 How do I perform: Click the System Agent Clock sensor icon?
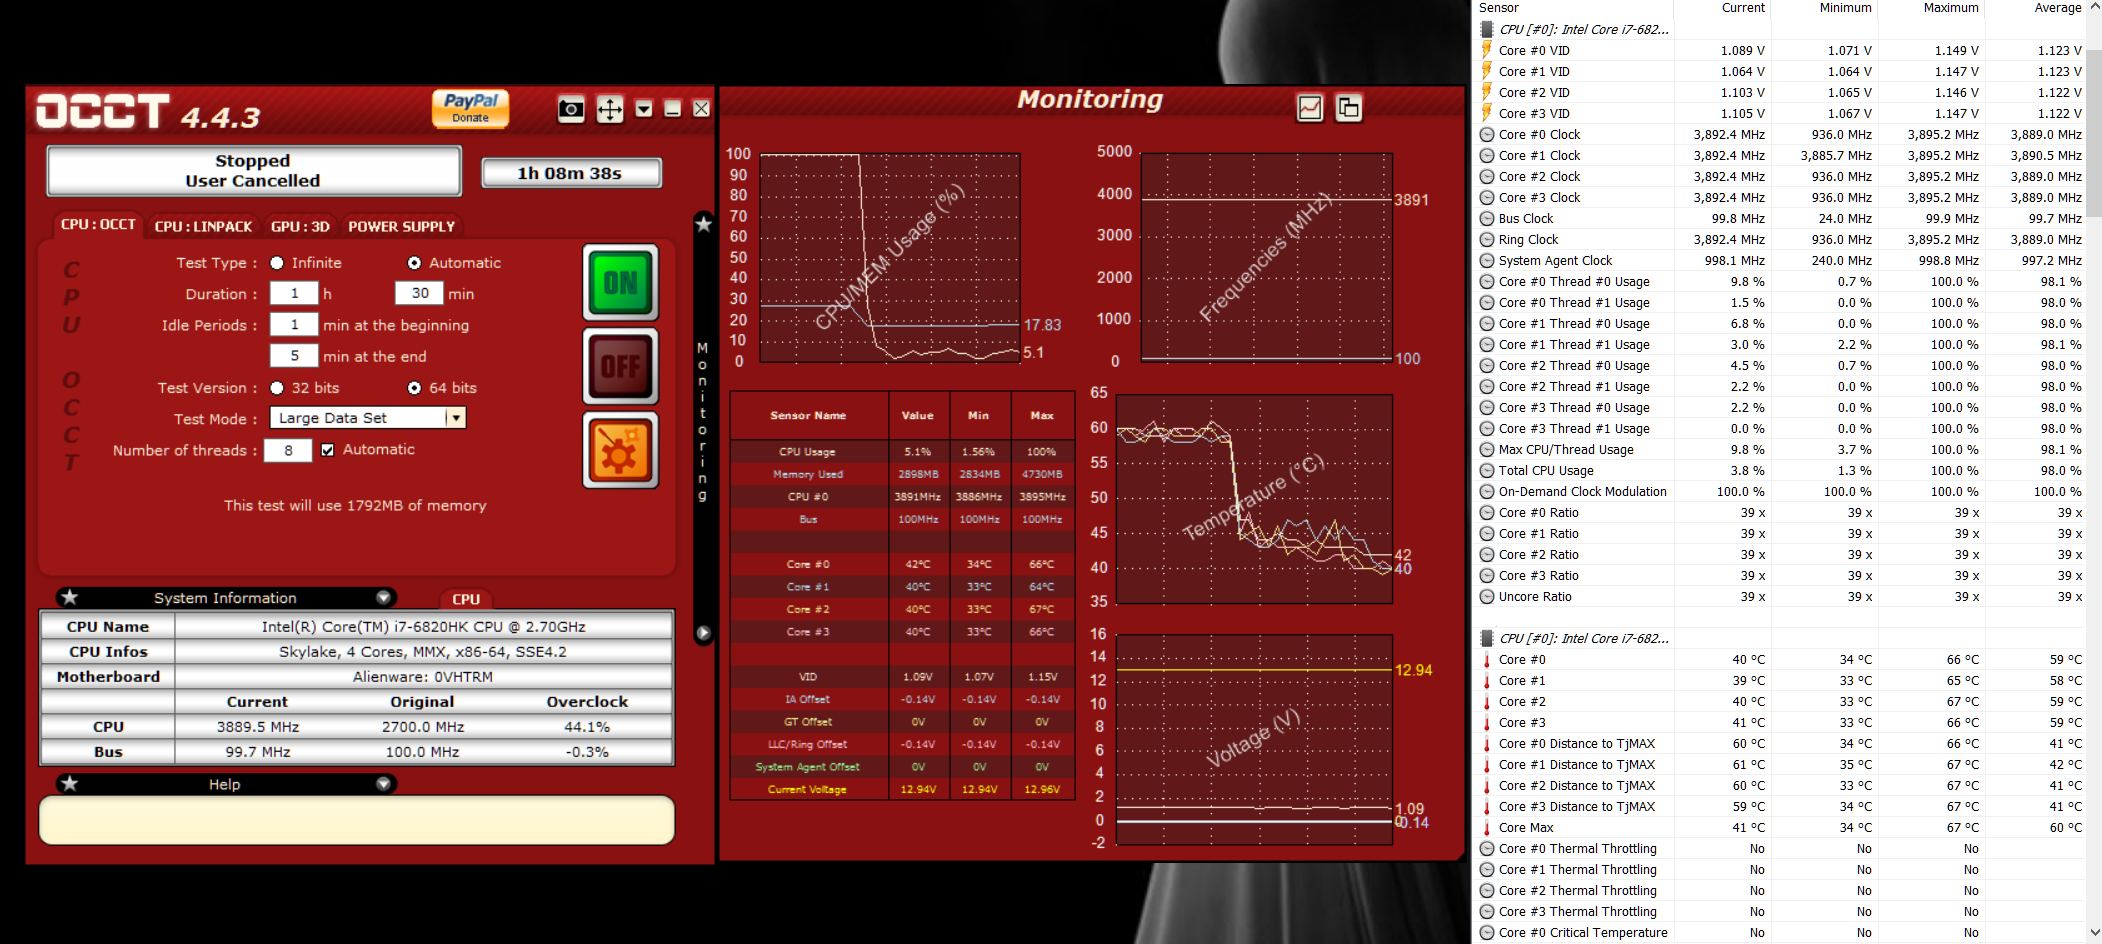pos(1487,261)
